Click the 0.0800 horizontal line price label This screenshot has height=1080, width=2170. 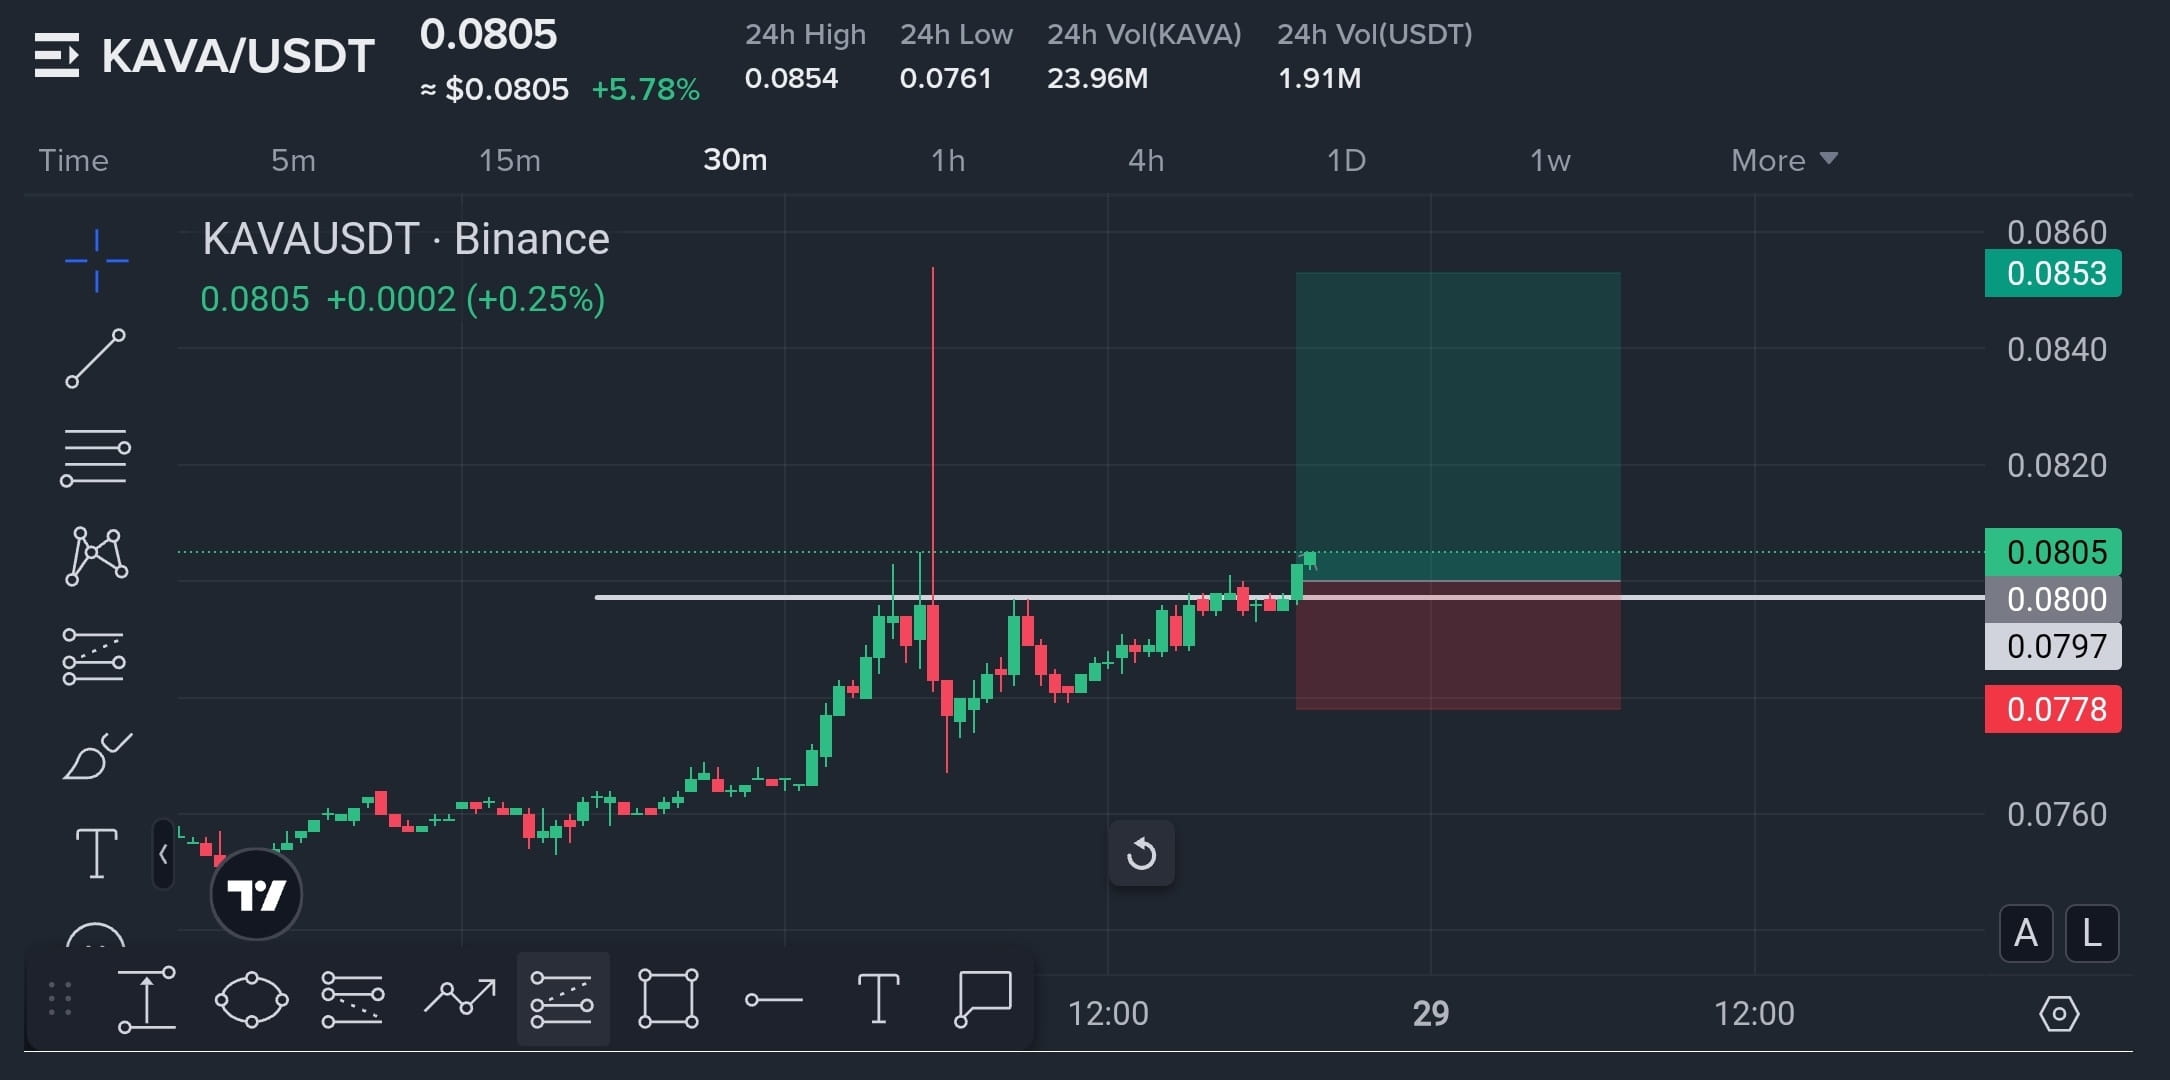coord(2053,599)
